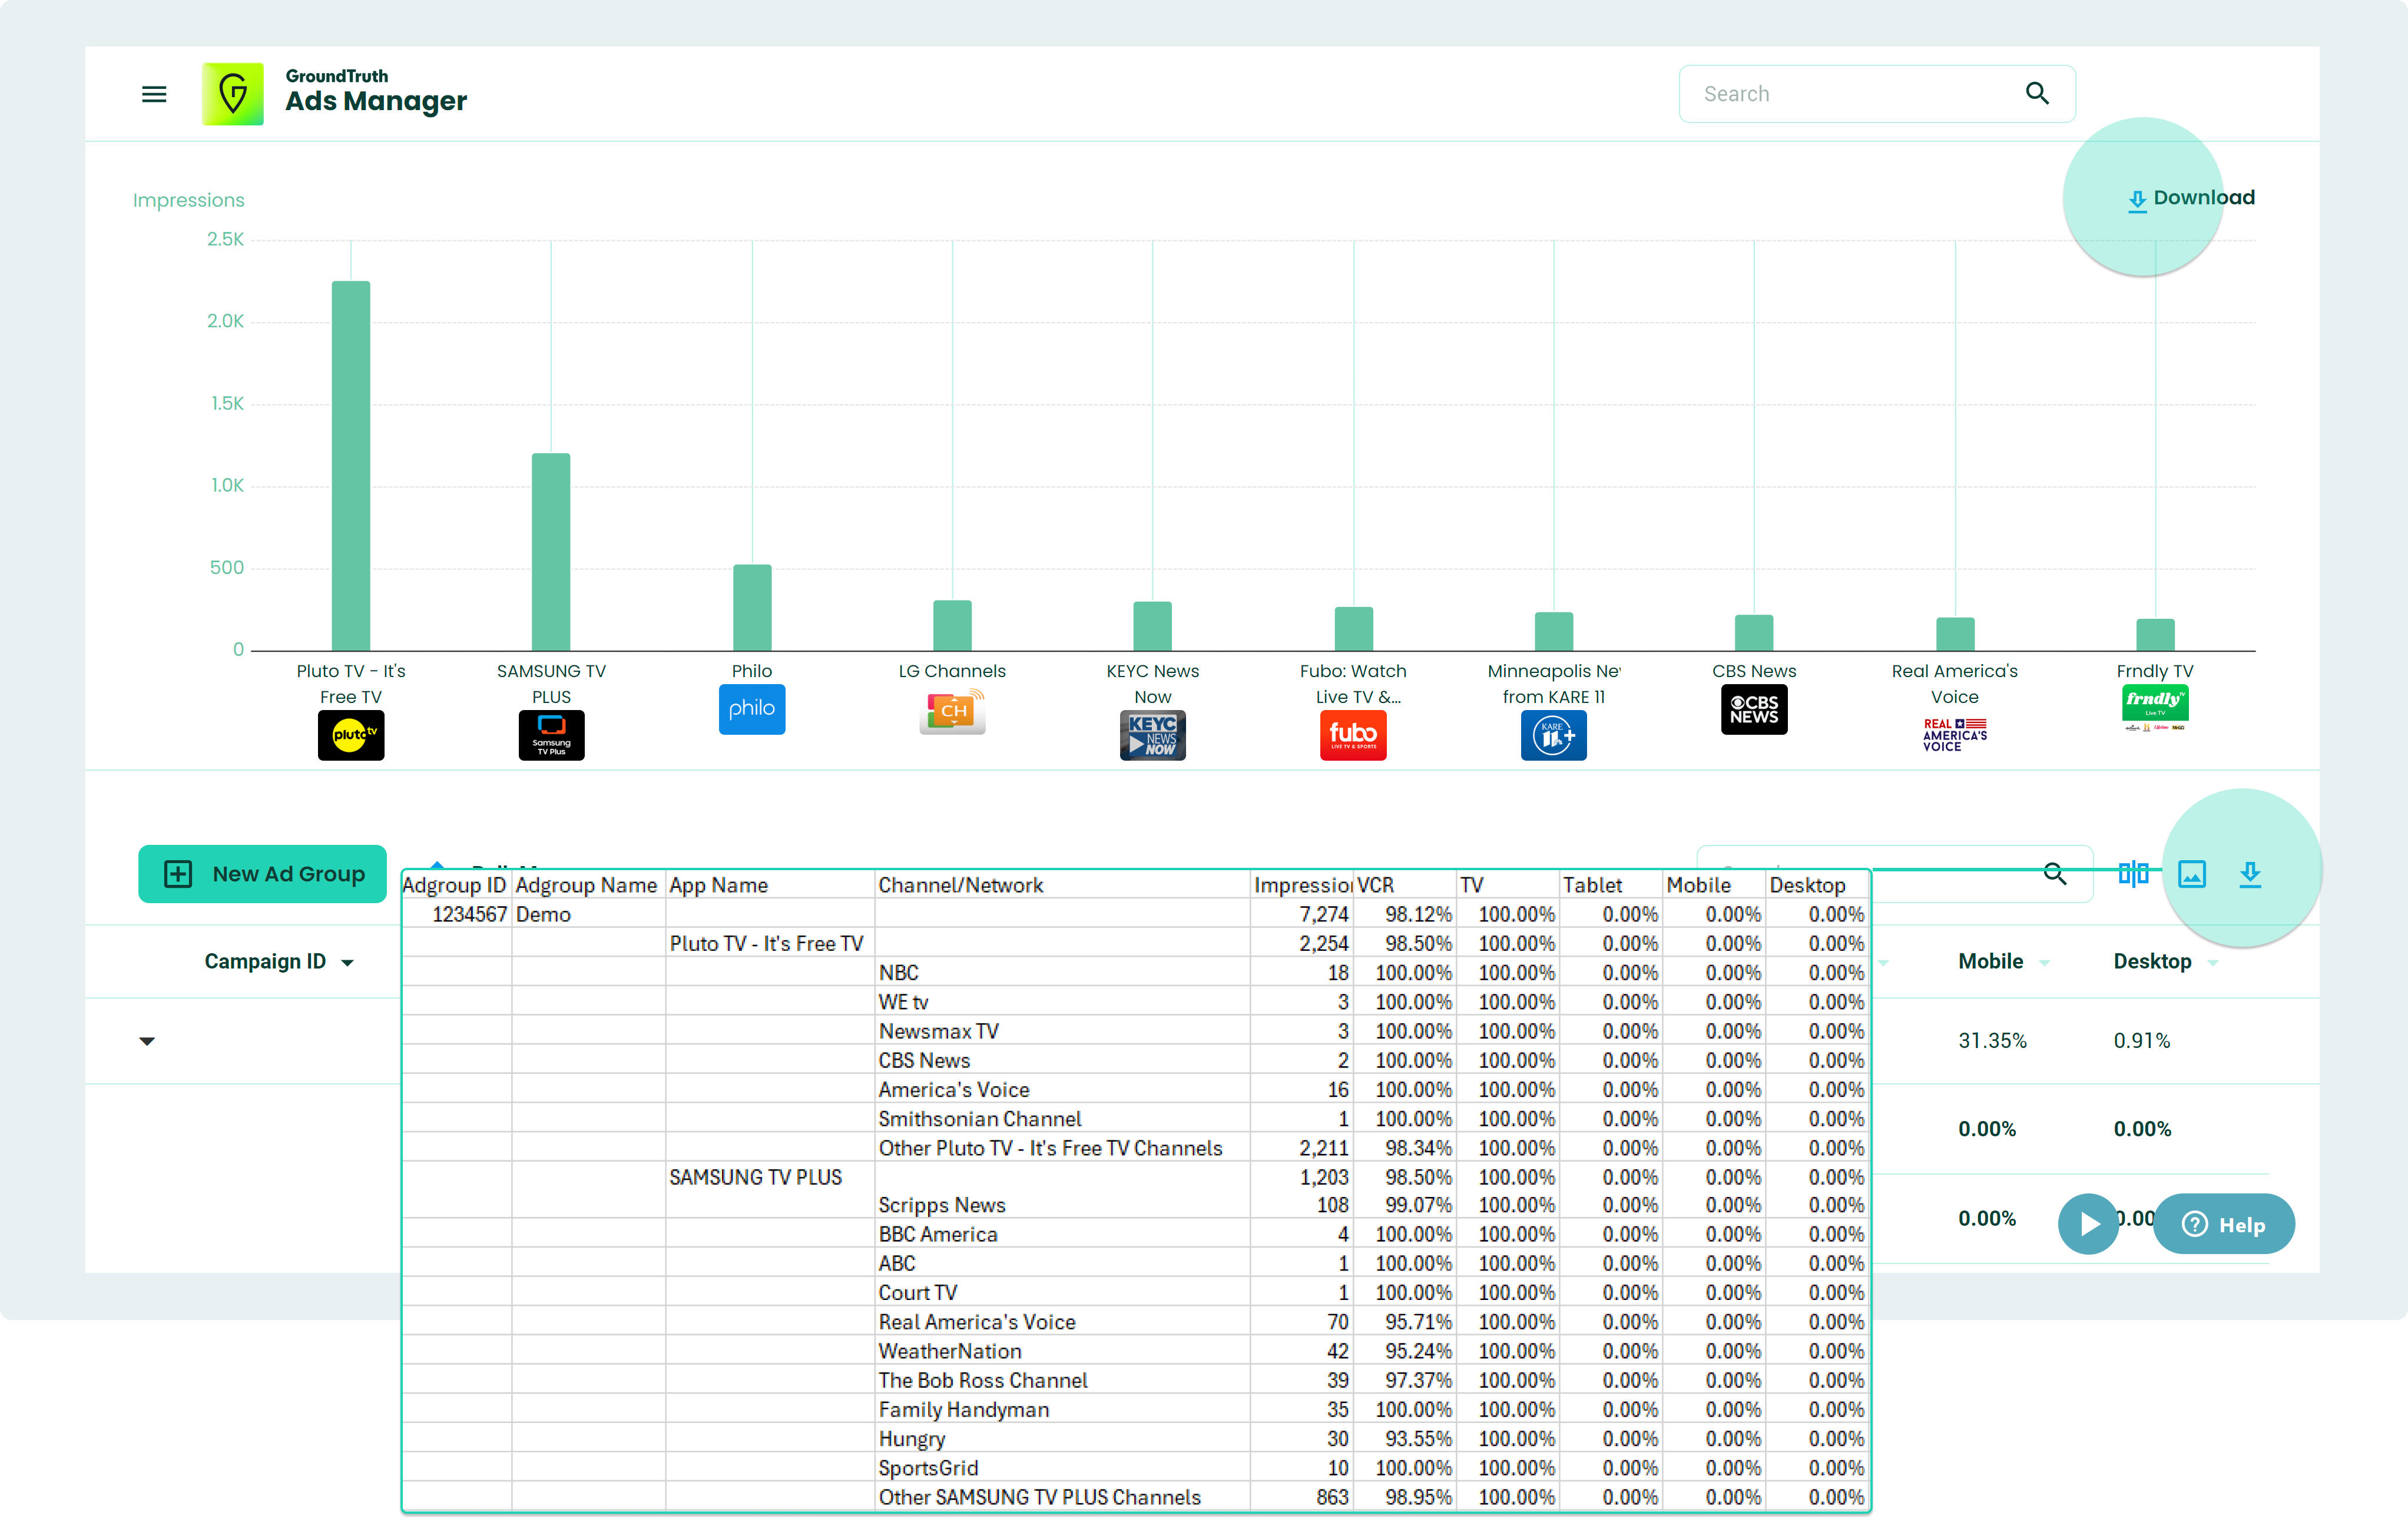Click the Philo app logo

tap(752, 709)
